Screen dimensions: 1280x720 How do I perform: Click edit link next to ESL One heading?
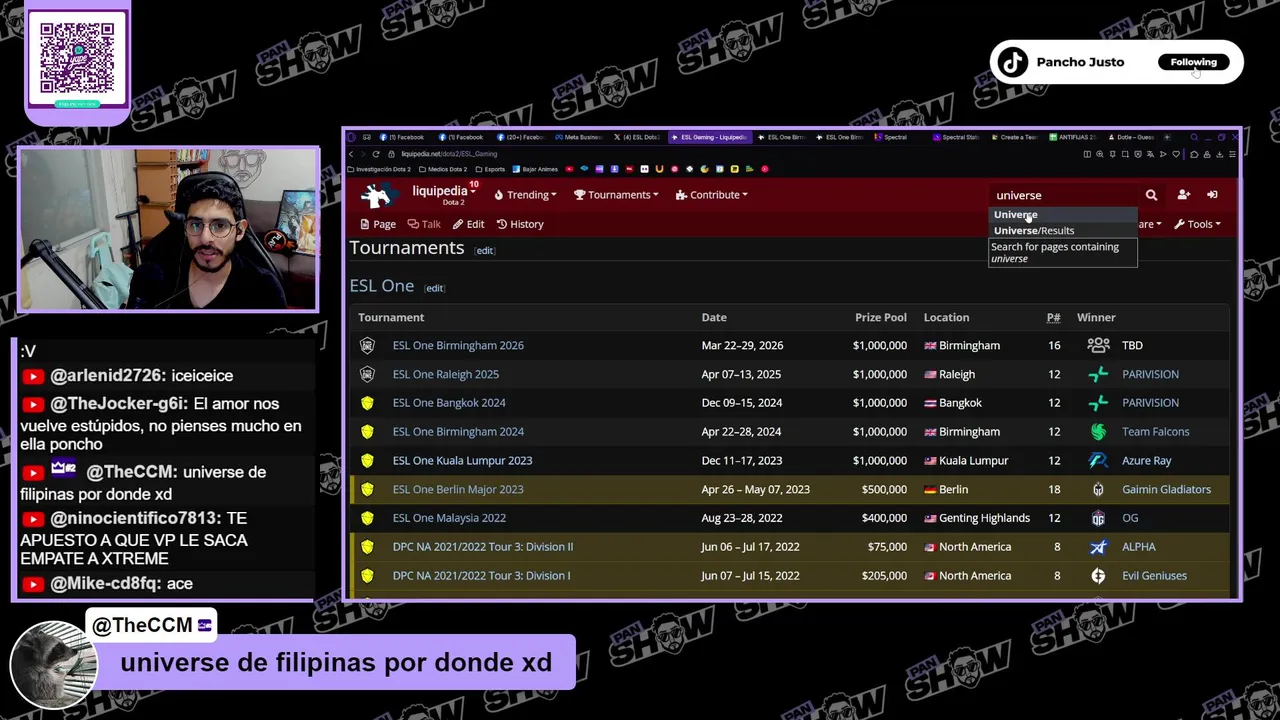click(x=434, y=288)
